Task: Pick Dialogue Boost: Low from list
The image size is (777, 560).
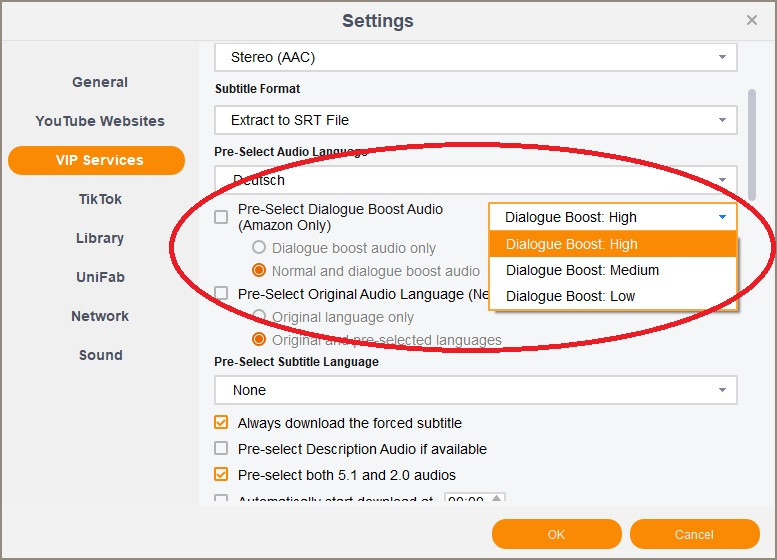Action: point(570,296)
